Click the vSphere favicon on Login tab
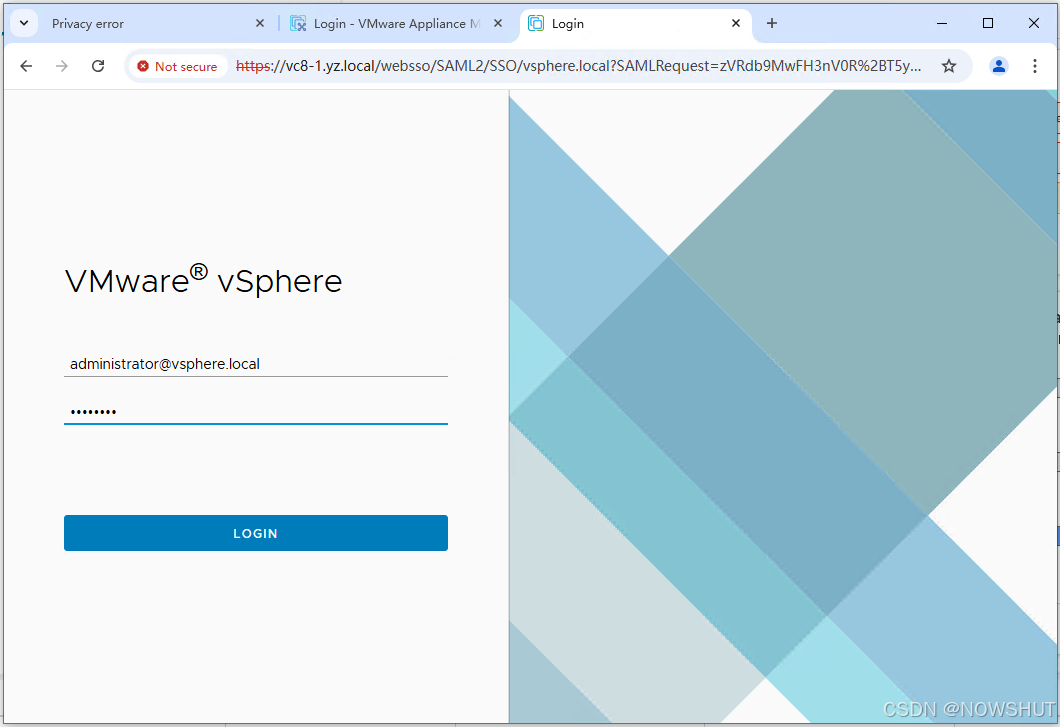Viewport: 1060px width, 727px height. pyautogui.click(x=536, y=23)
